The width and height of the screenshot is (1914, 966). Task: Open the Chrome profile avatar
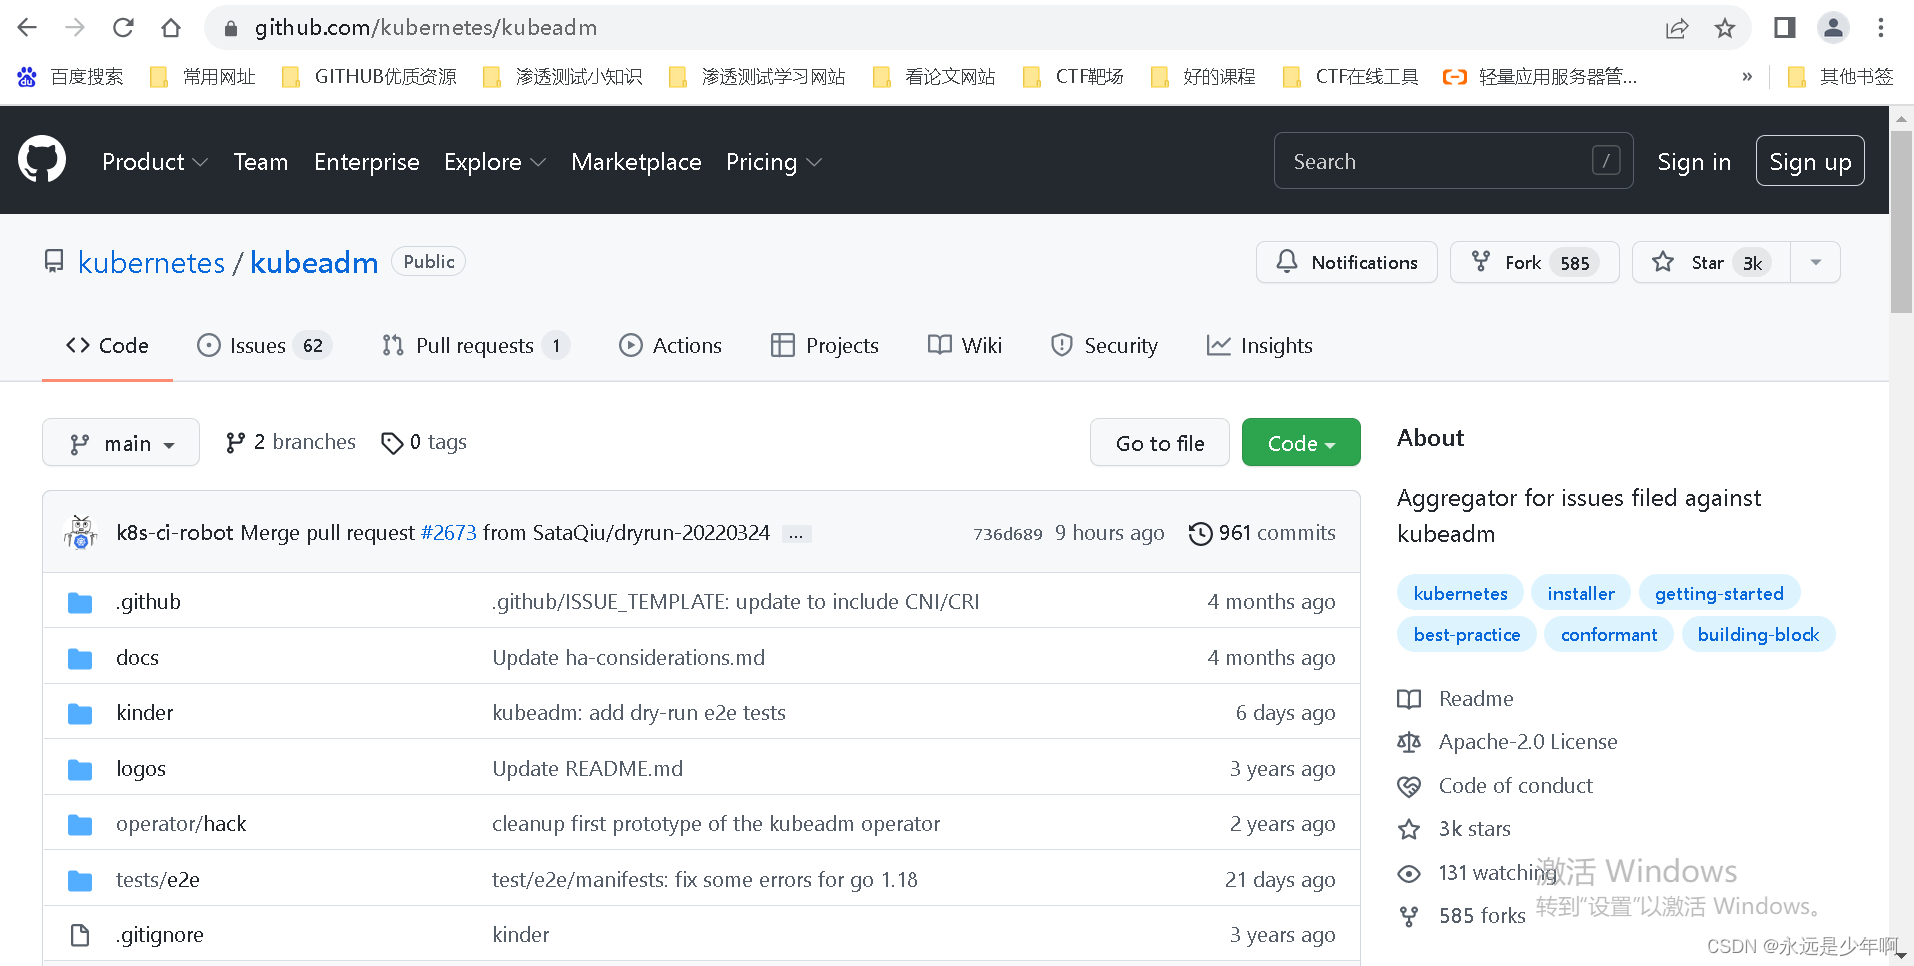tap(1833, 28)
